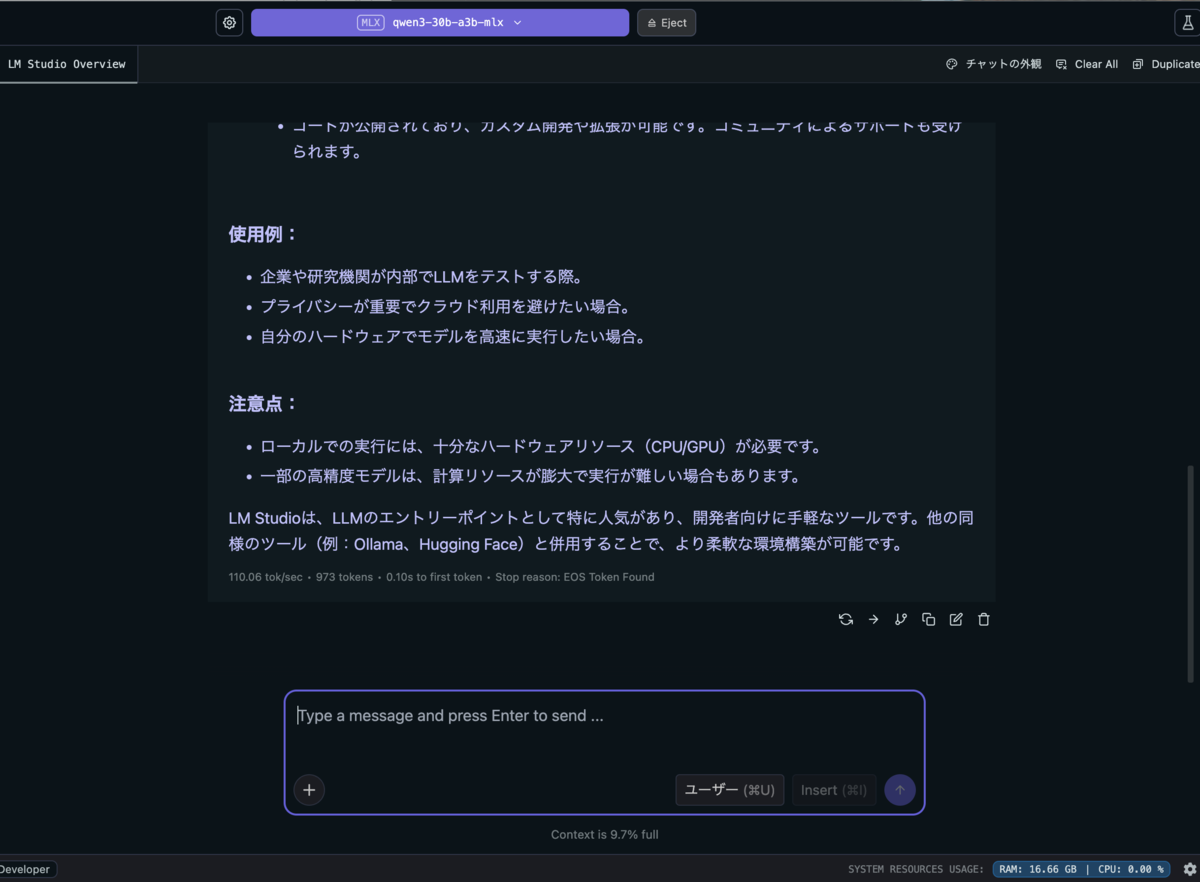Image resolution: width=1200 pixels, height=882 pixels.
Task: Delete the assistant message with trash icon
Action: pos(984,620)
